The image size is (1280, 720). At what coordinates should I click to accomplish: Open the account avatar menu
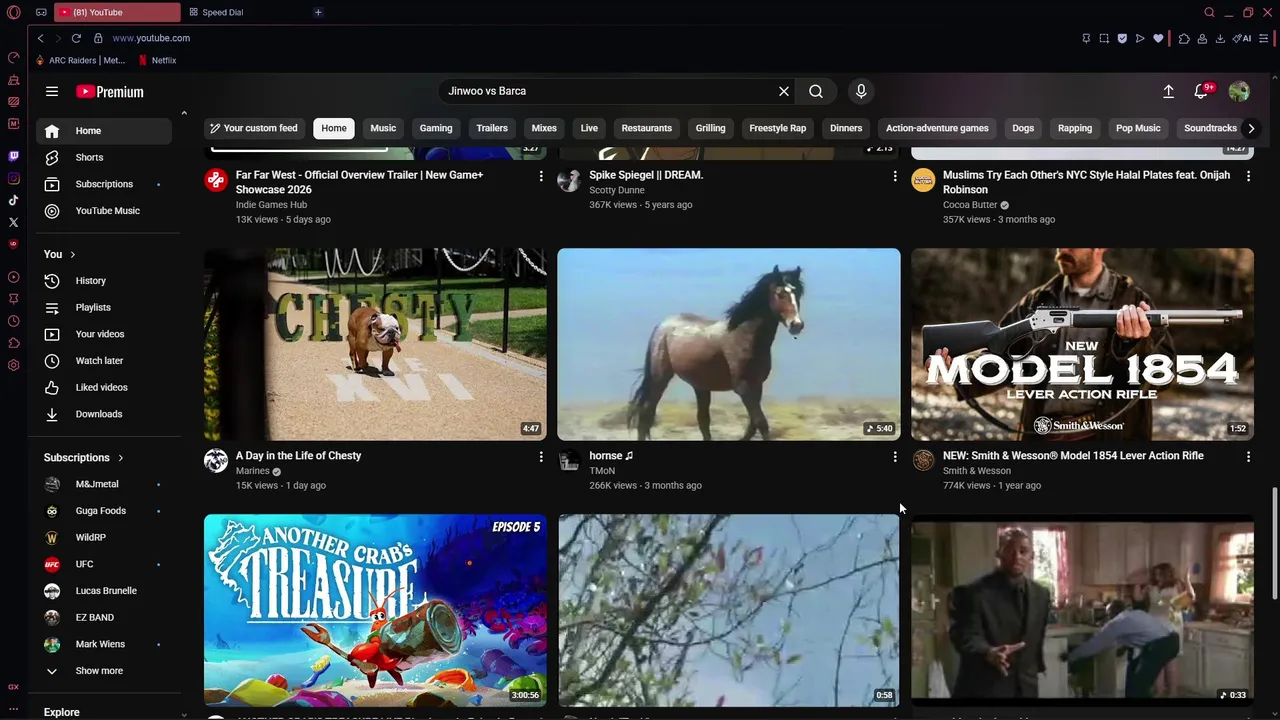coord(1239,91)
